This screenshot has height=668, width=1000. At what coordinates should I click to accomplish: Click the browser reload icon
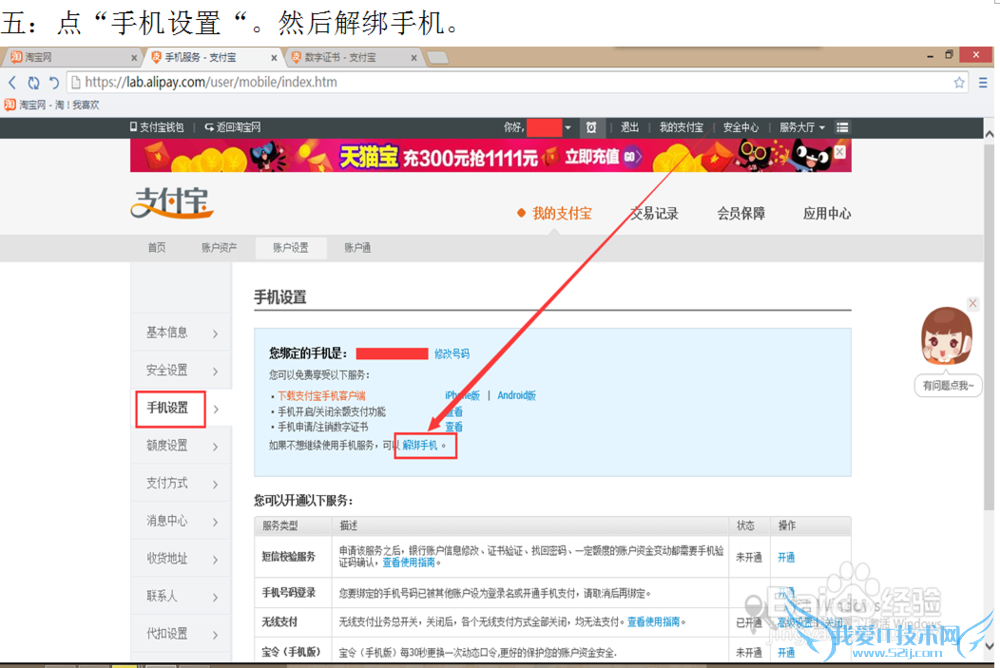pos(33,82)
